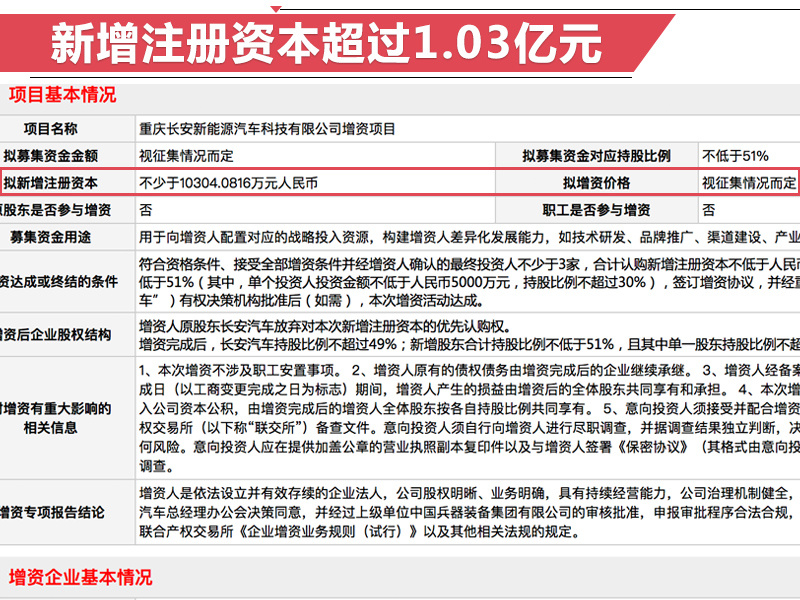The height and width of the screenshot is (600, 800).
Task: Select the 拟增资价格 label
Action: [x=596, y=183]
